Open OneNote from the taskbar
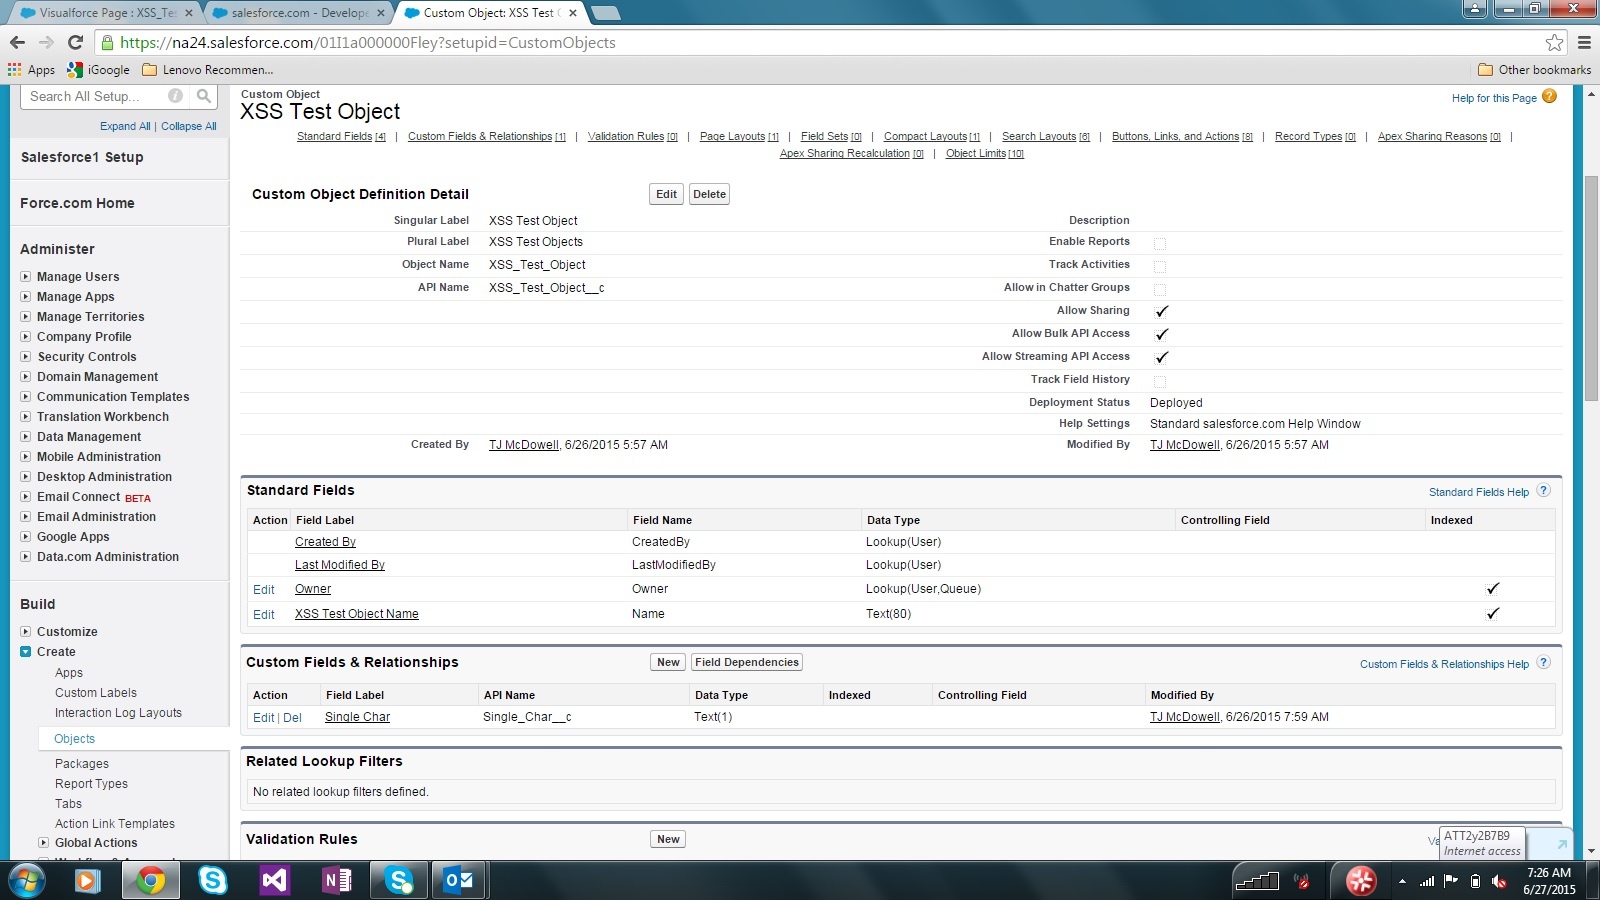The width and height of the screenshot is (1600, 900). (336, 881)
